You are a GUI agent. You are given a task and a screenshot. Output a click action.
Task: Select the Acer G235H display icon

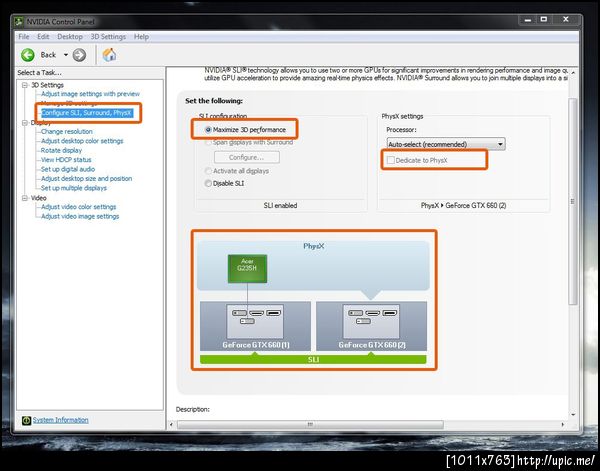[x=247, y=269]
